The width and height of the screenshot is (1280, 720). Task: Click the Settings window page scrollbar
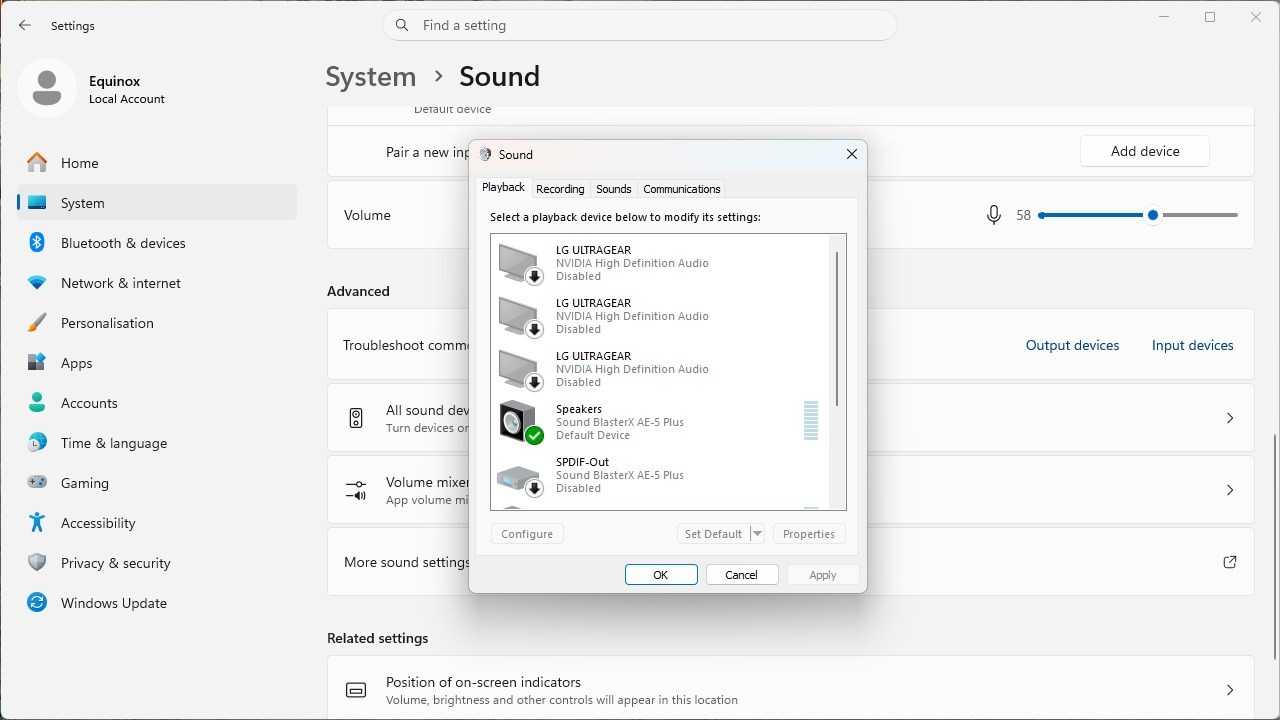(x=1273, y=547)
